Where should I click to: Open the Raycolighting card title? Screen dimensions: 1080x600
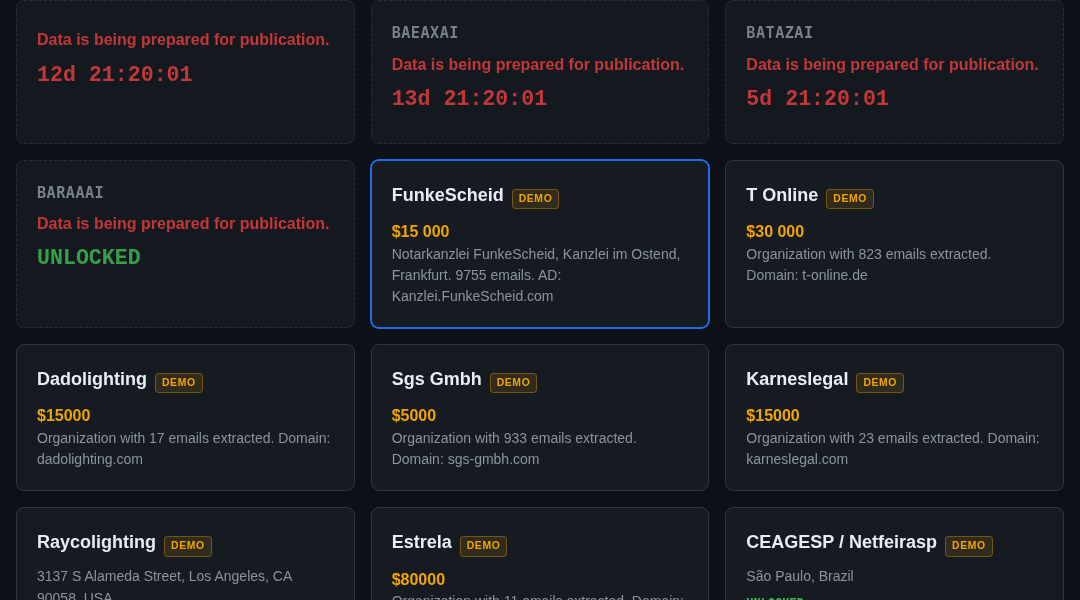point(96,543)
